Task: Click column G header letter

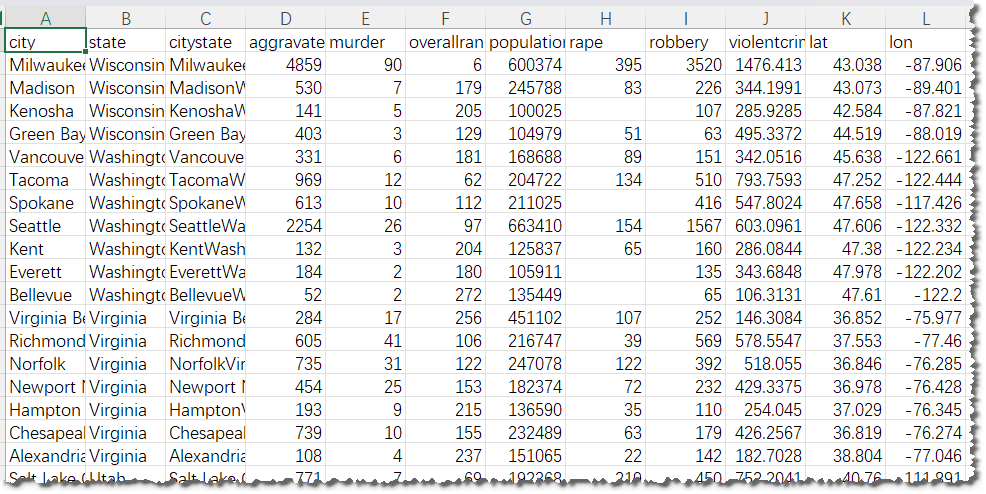Action: [526, 18]
